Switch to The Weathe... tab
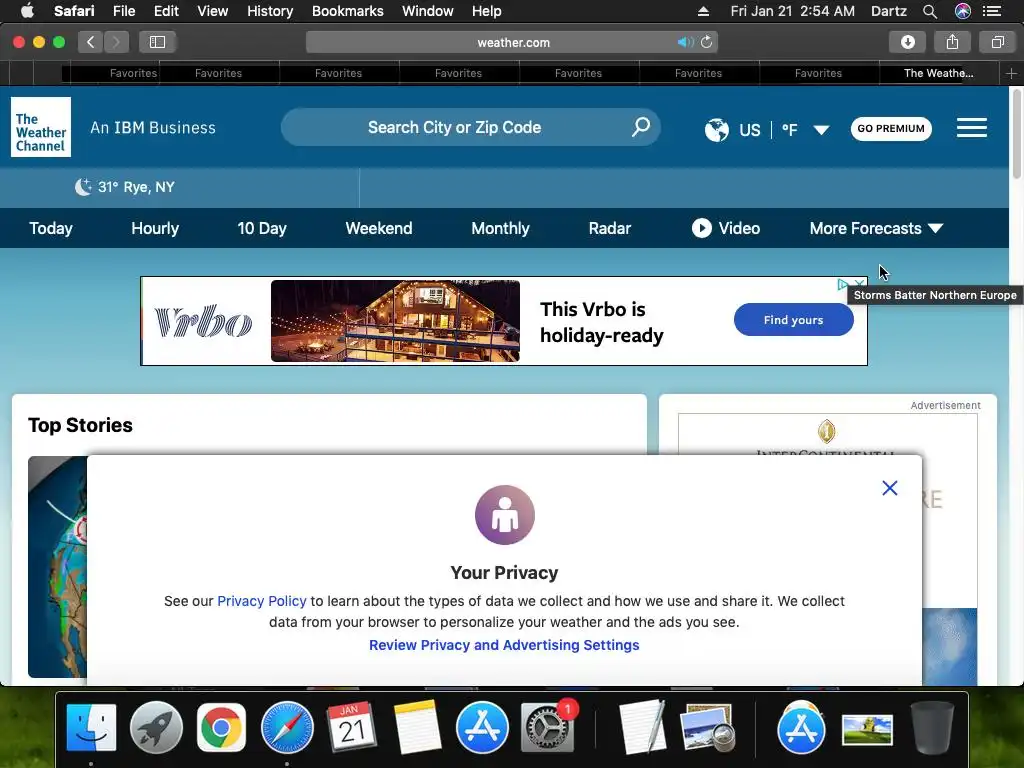This screenshot has height=768, width=1024. (938, 73)
